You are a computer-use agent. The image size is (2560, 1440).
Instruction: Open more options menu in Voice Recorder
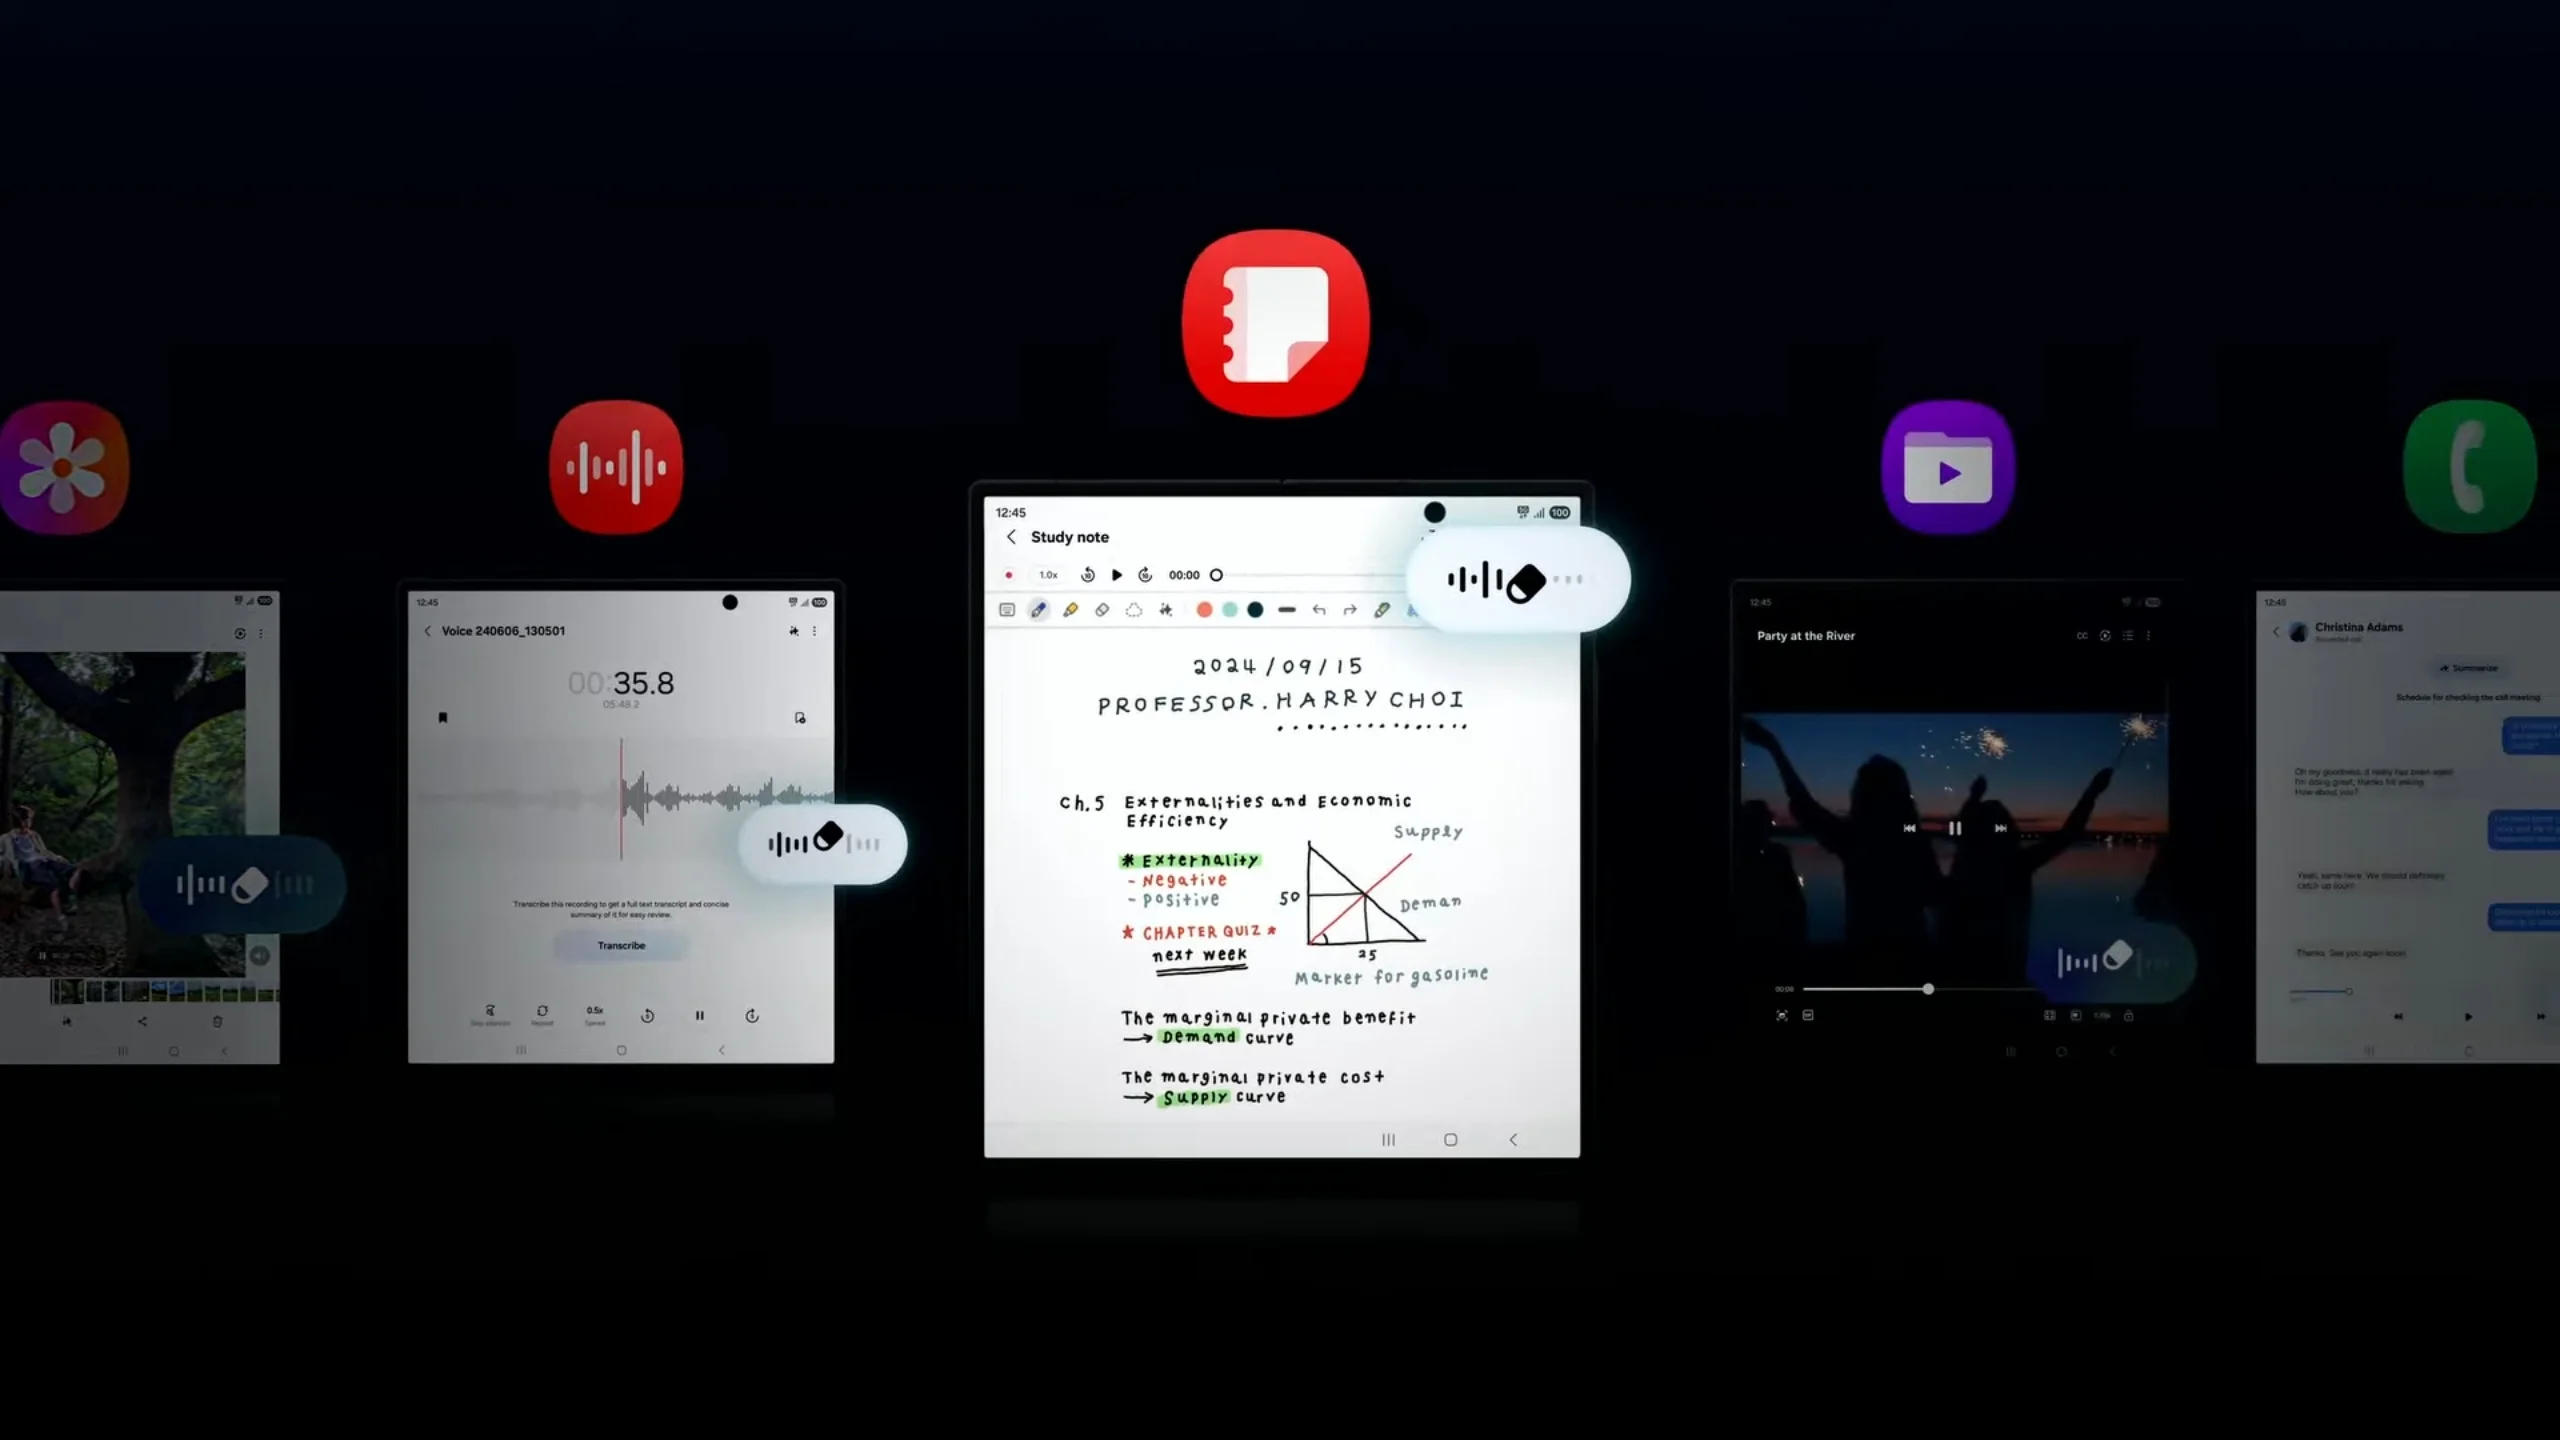[815, 631]
